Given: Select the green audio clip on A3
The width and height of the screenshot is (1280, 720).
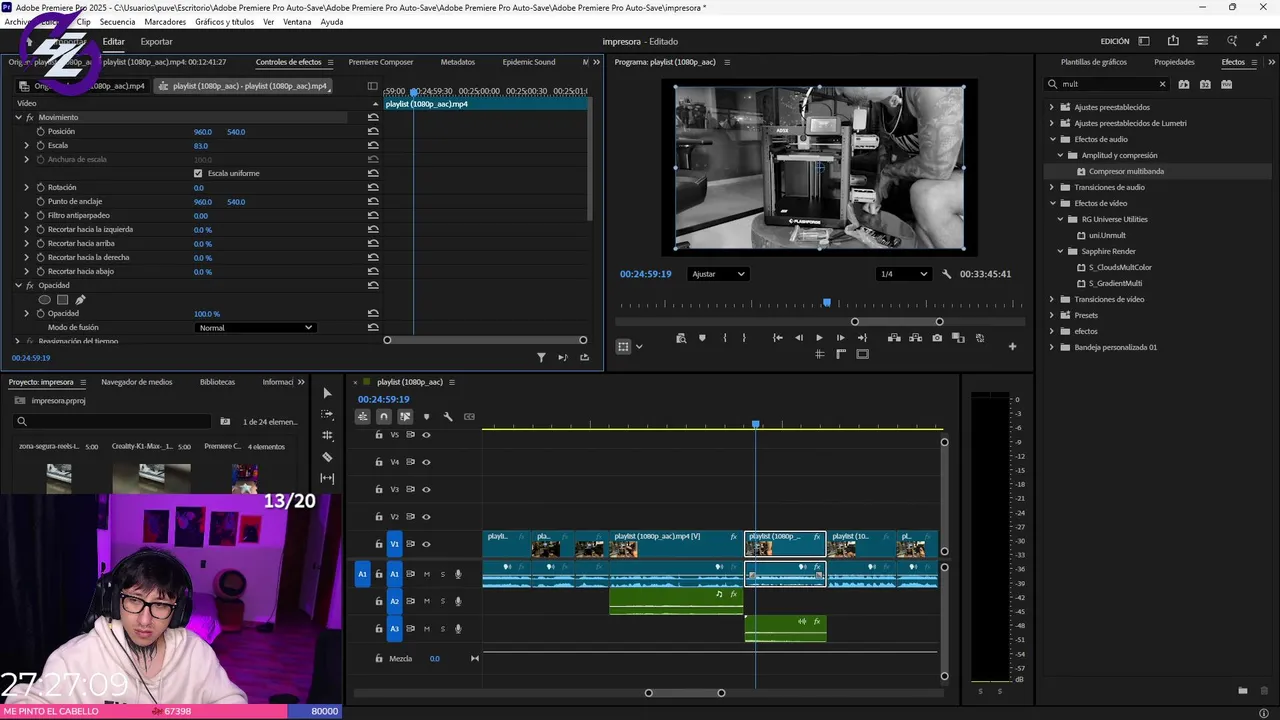Looking at the screenshot, I should 785,628.
